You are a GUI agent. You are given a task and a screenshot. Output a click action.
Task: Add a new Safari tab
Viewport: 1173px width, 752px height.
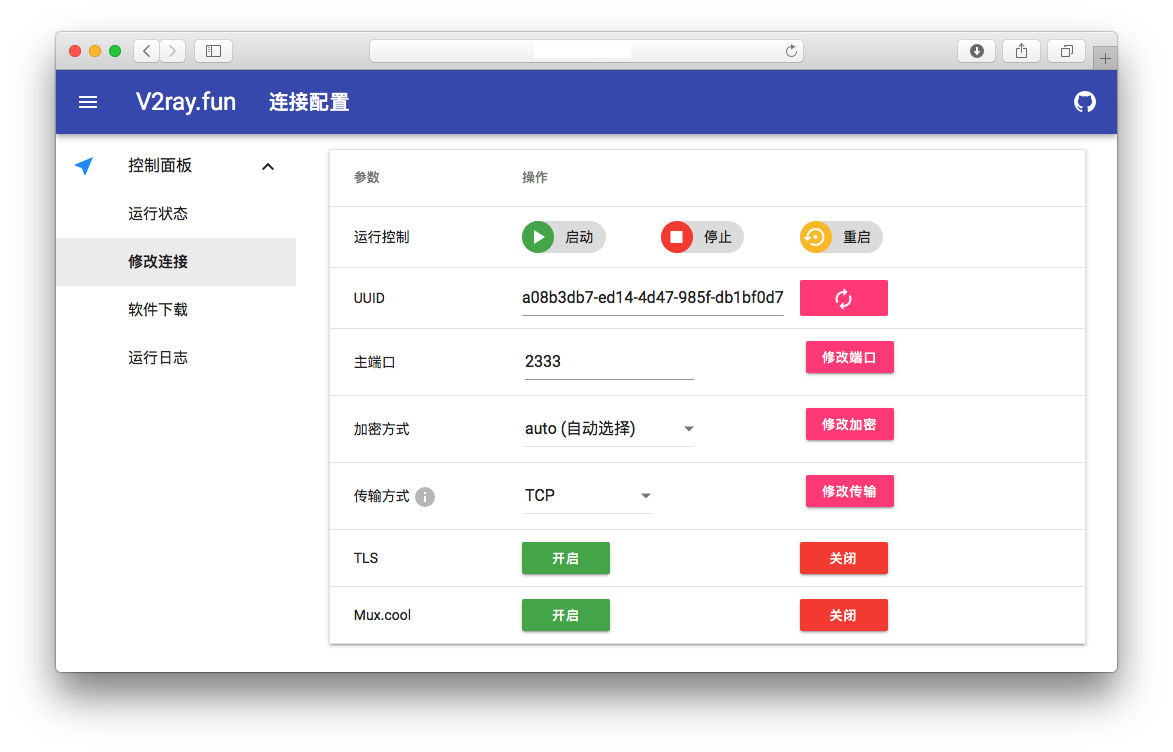pos(1105,58)
